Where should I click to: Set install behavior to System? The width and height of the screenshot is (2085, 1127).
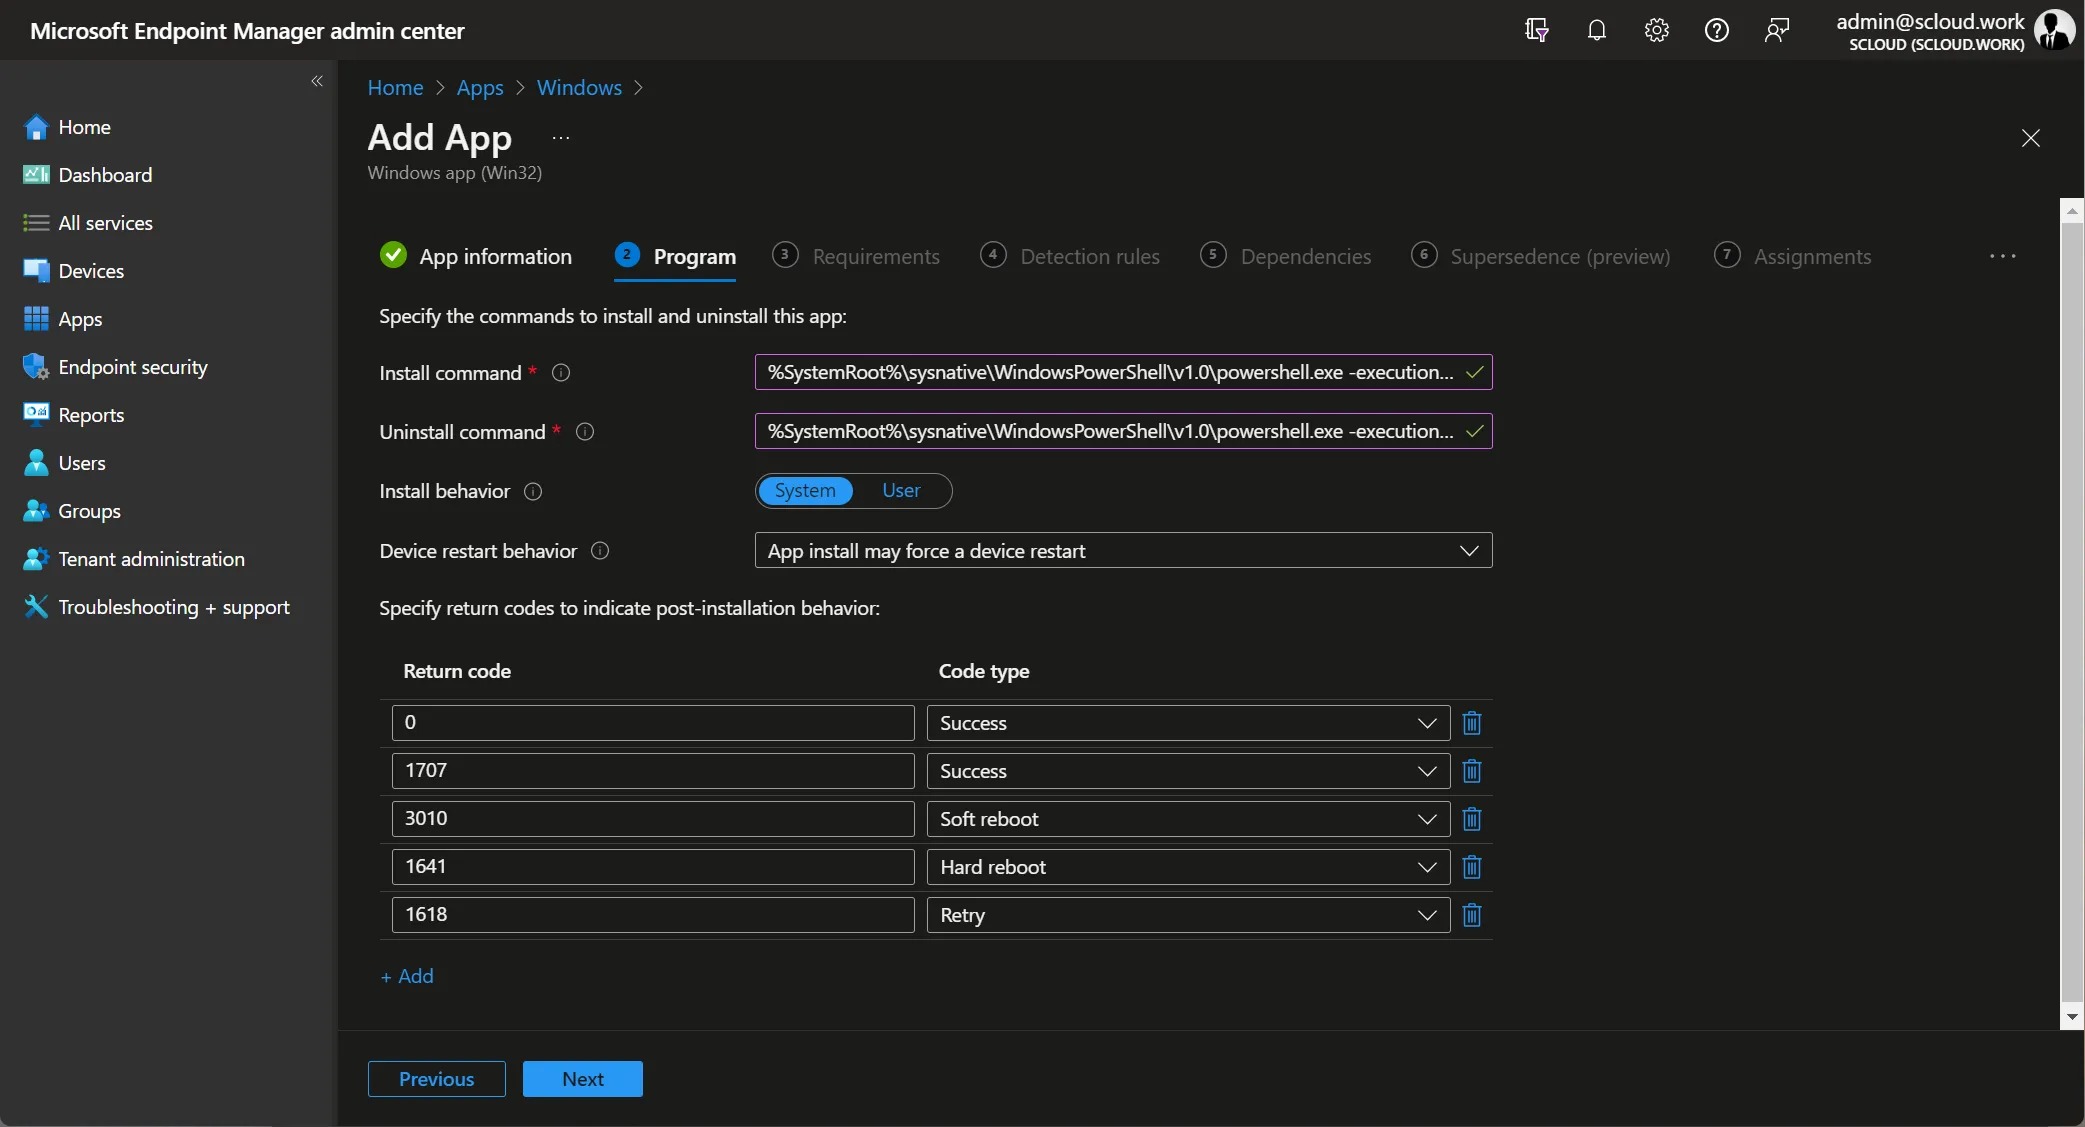[x=805, y=491]
